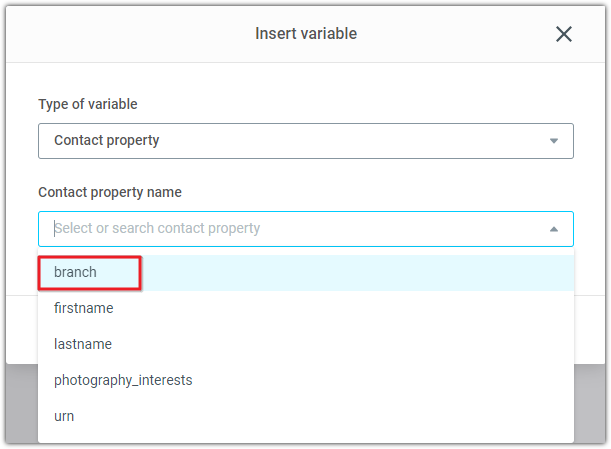This screenshot has width=611, height=449.
Task: Click the highlighted branch row's empty right side
Action: point(357,273)
